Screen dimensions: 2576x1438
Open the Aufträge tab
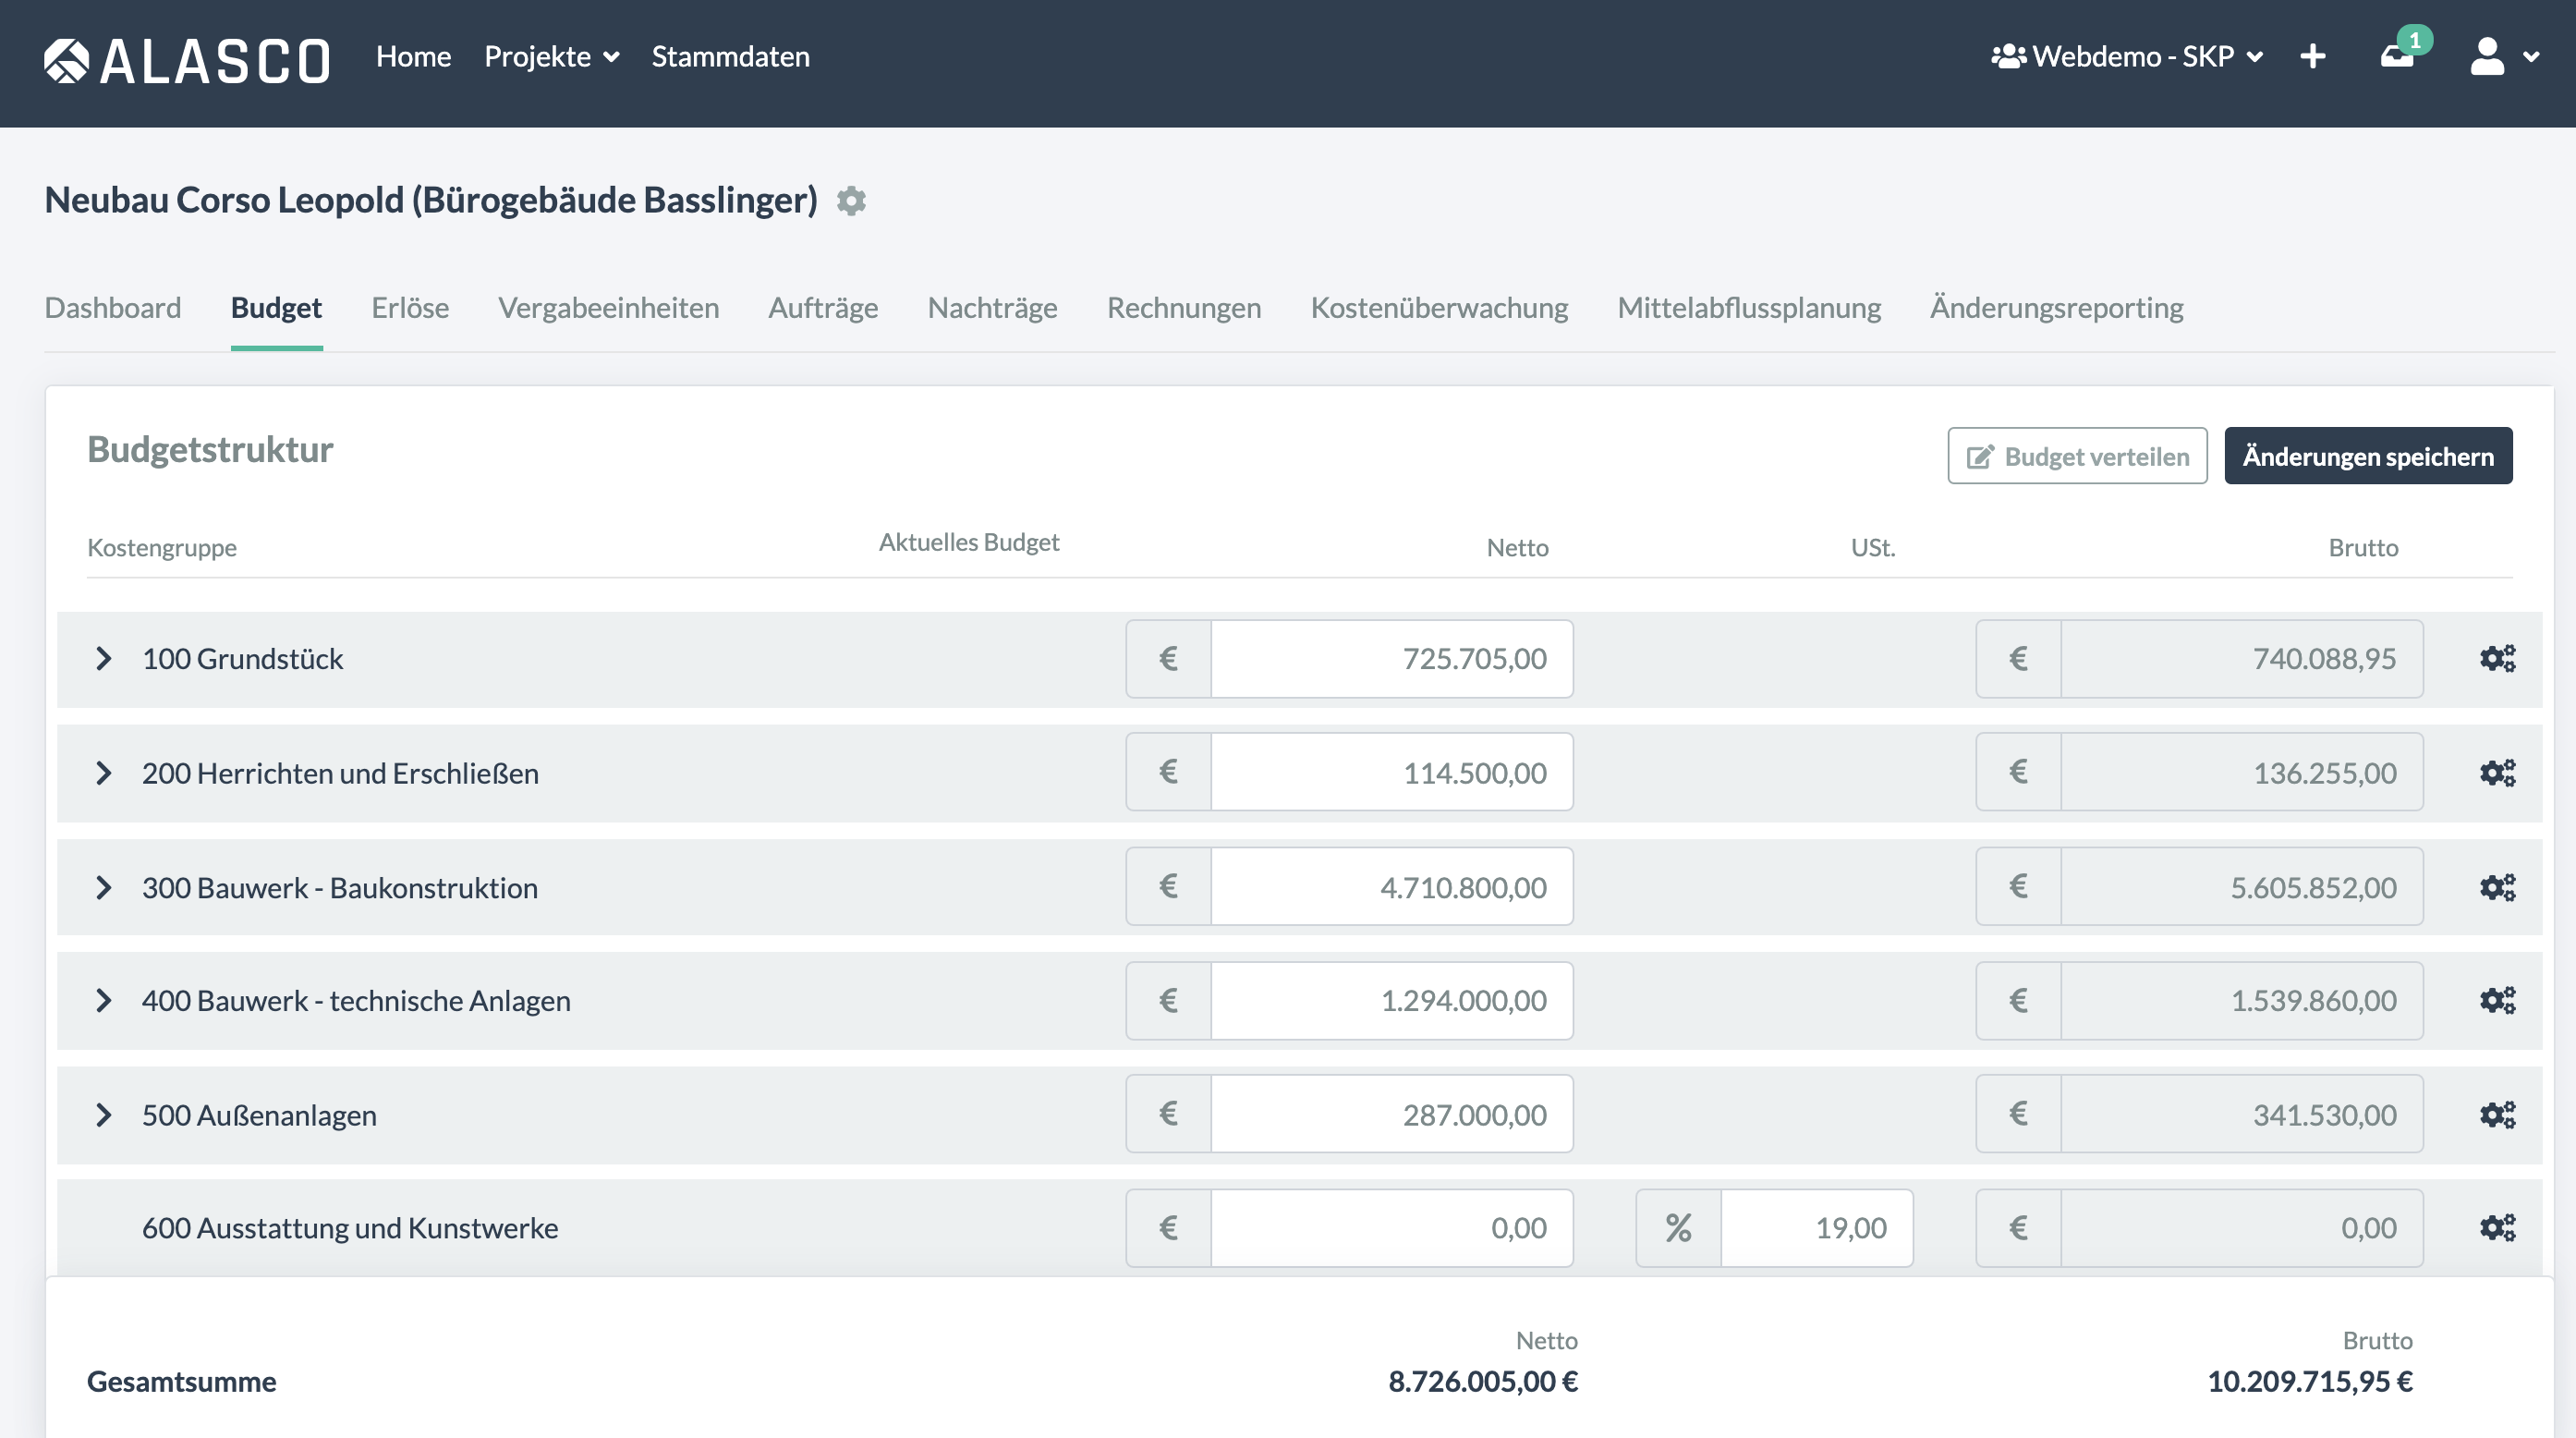tap(823, 308)
